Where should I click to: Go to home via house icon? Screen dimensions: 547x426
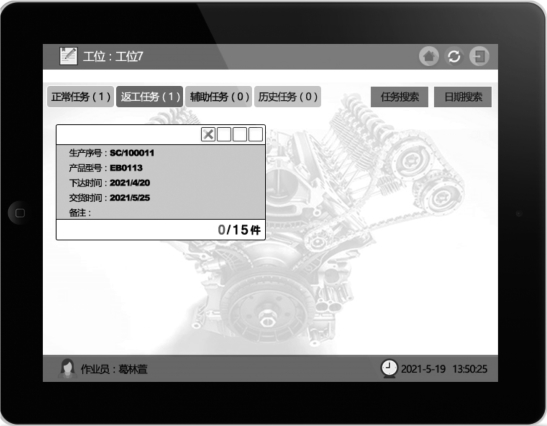(x=429, y=56)
